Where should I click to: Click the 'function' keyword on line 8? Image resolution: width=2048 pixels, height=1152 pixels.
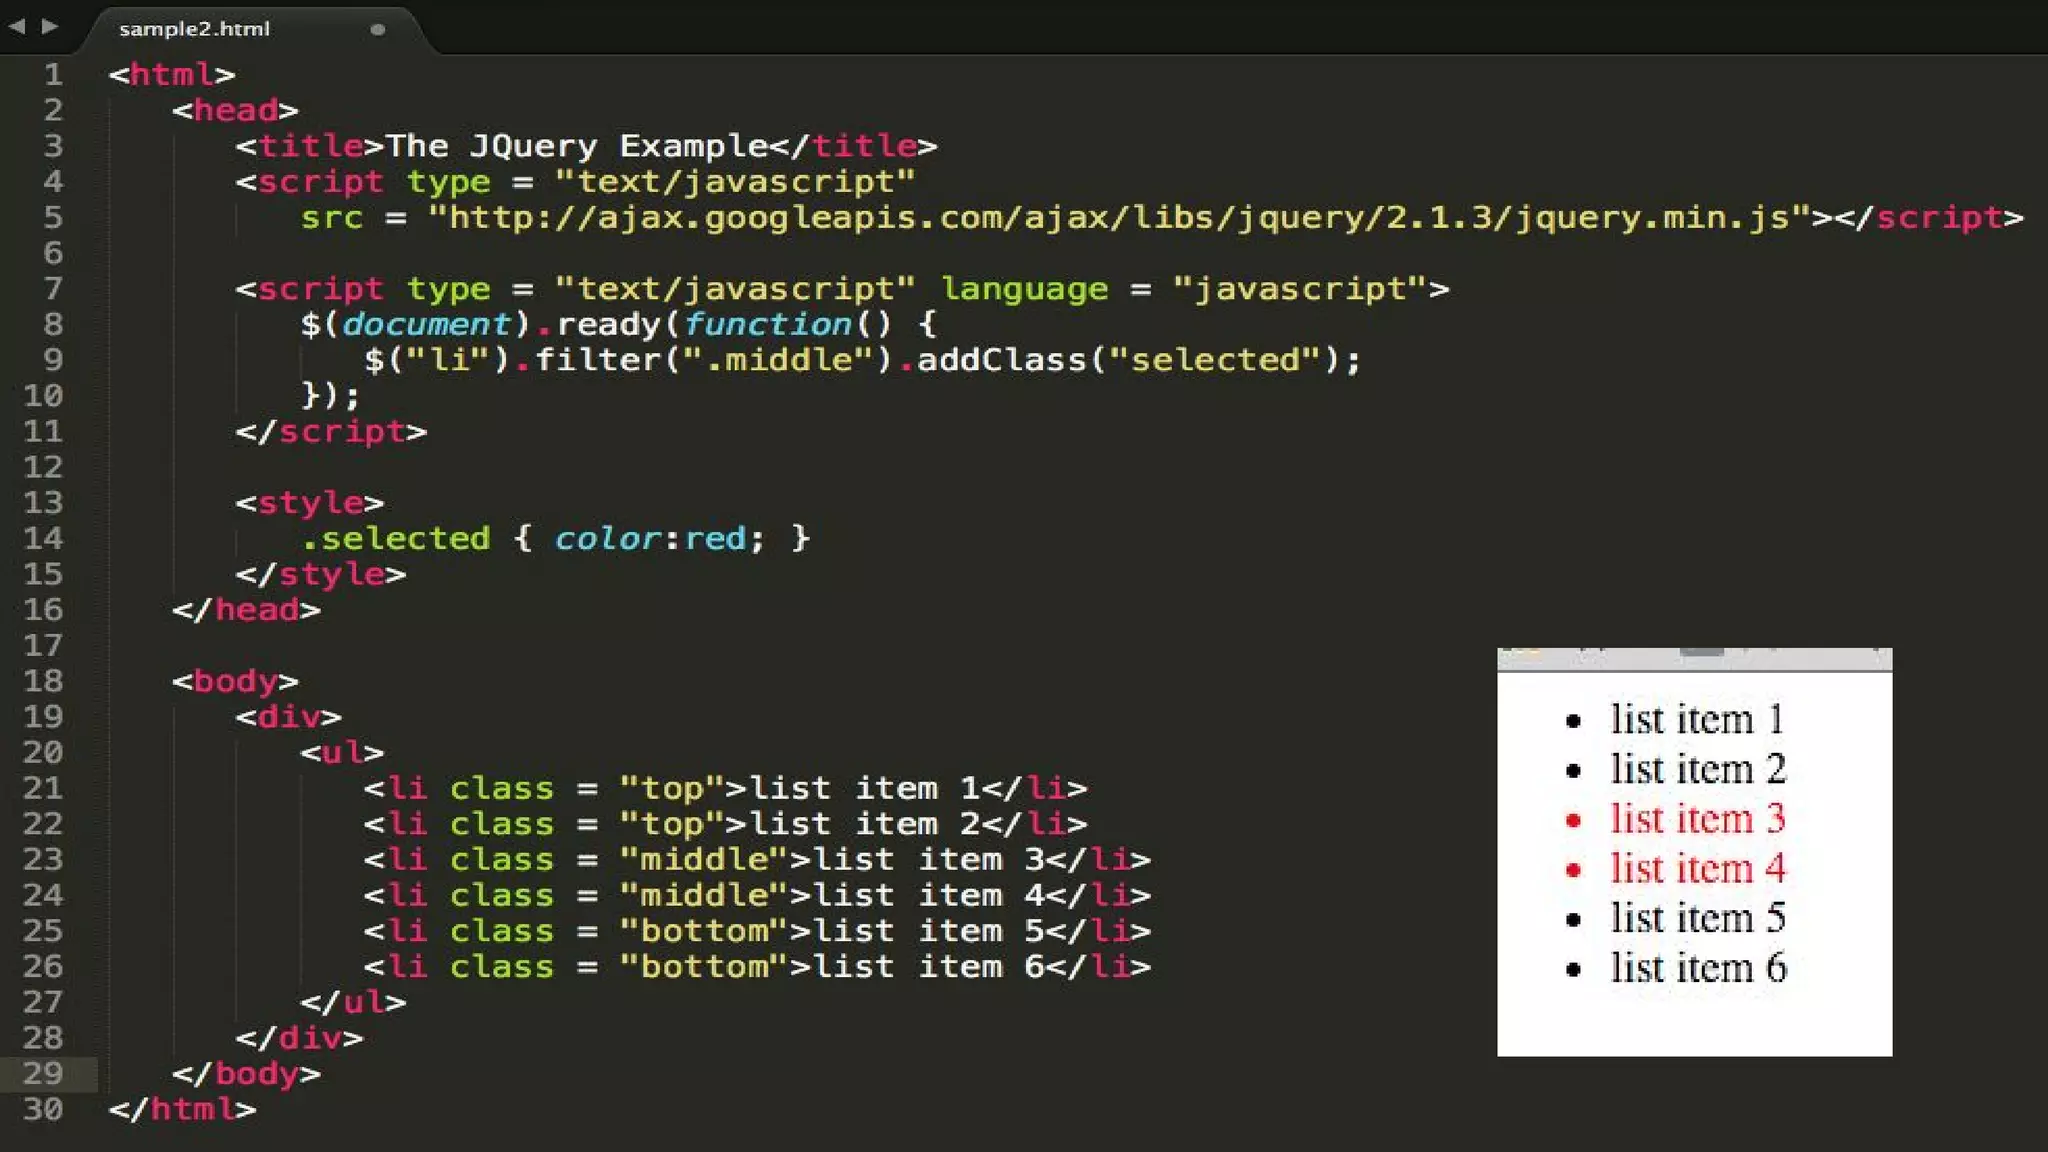coord(767,324)
